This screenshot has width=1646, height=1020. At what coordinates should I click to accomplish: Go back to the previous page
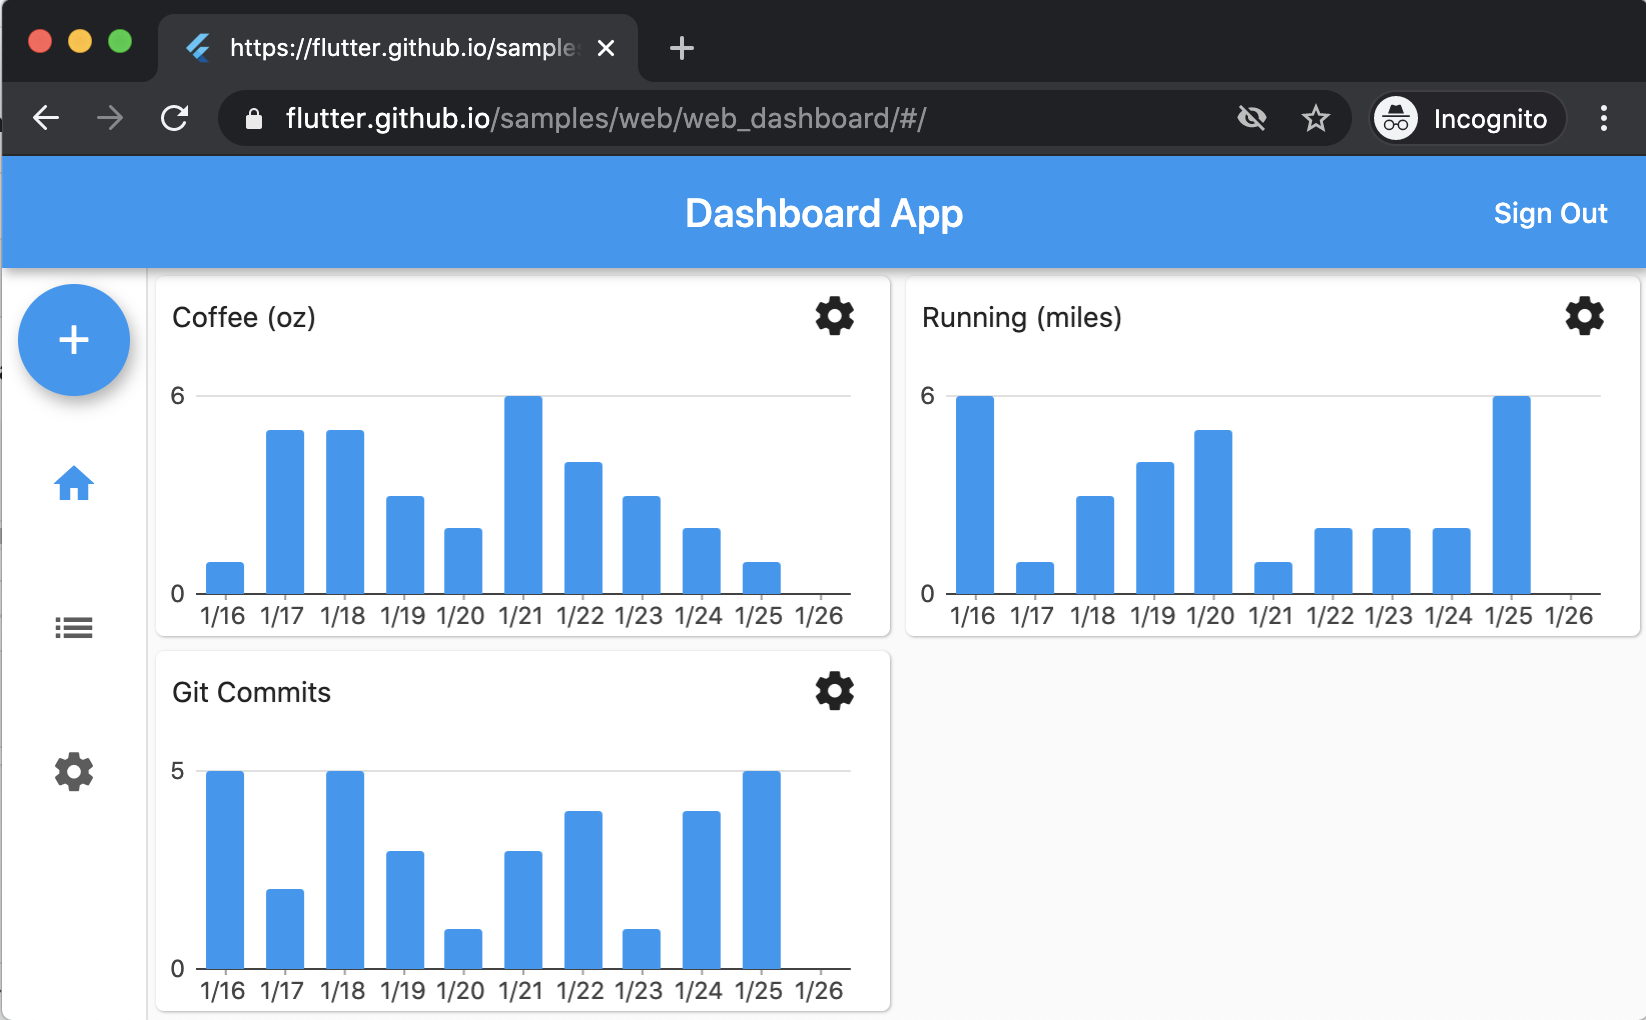tap(45, 118)
